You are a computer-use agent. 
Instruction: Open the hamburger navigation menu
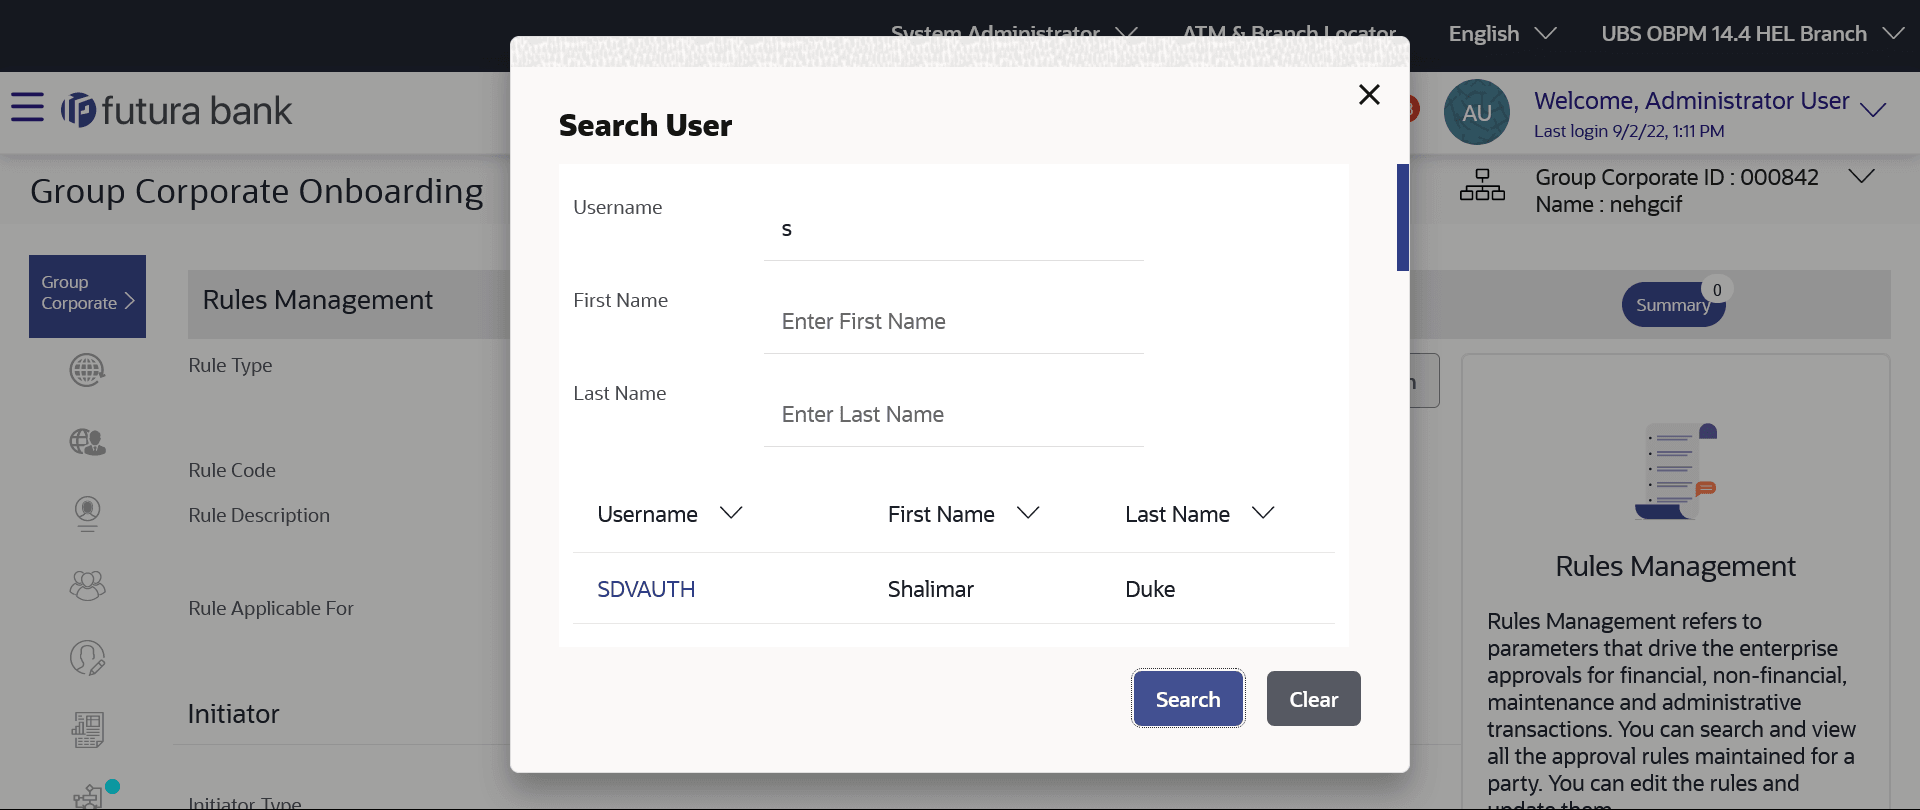pos(27,107)
